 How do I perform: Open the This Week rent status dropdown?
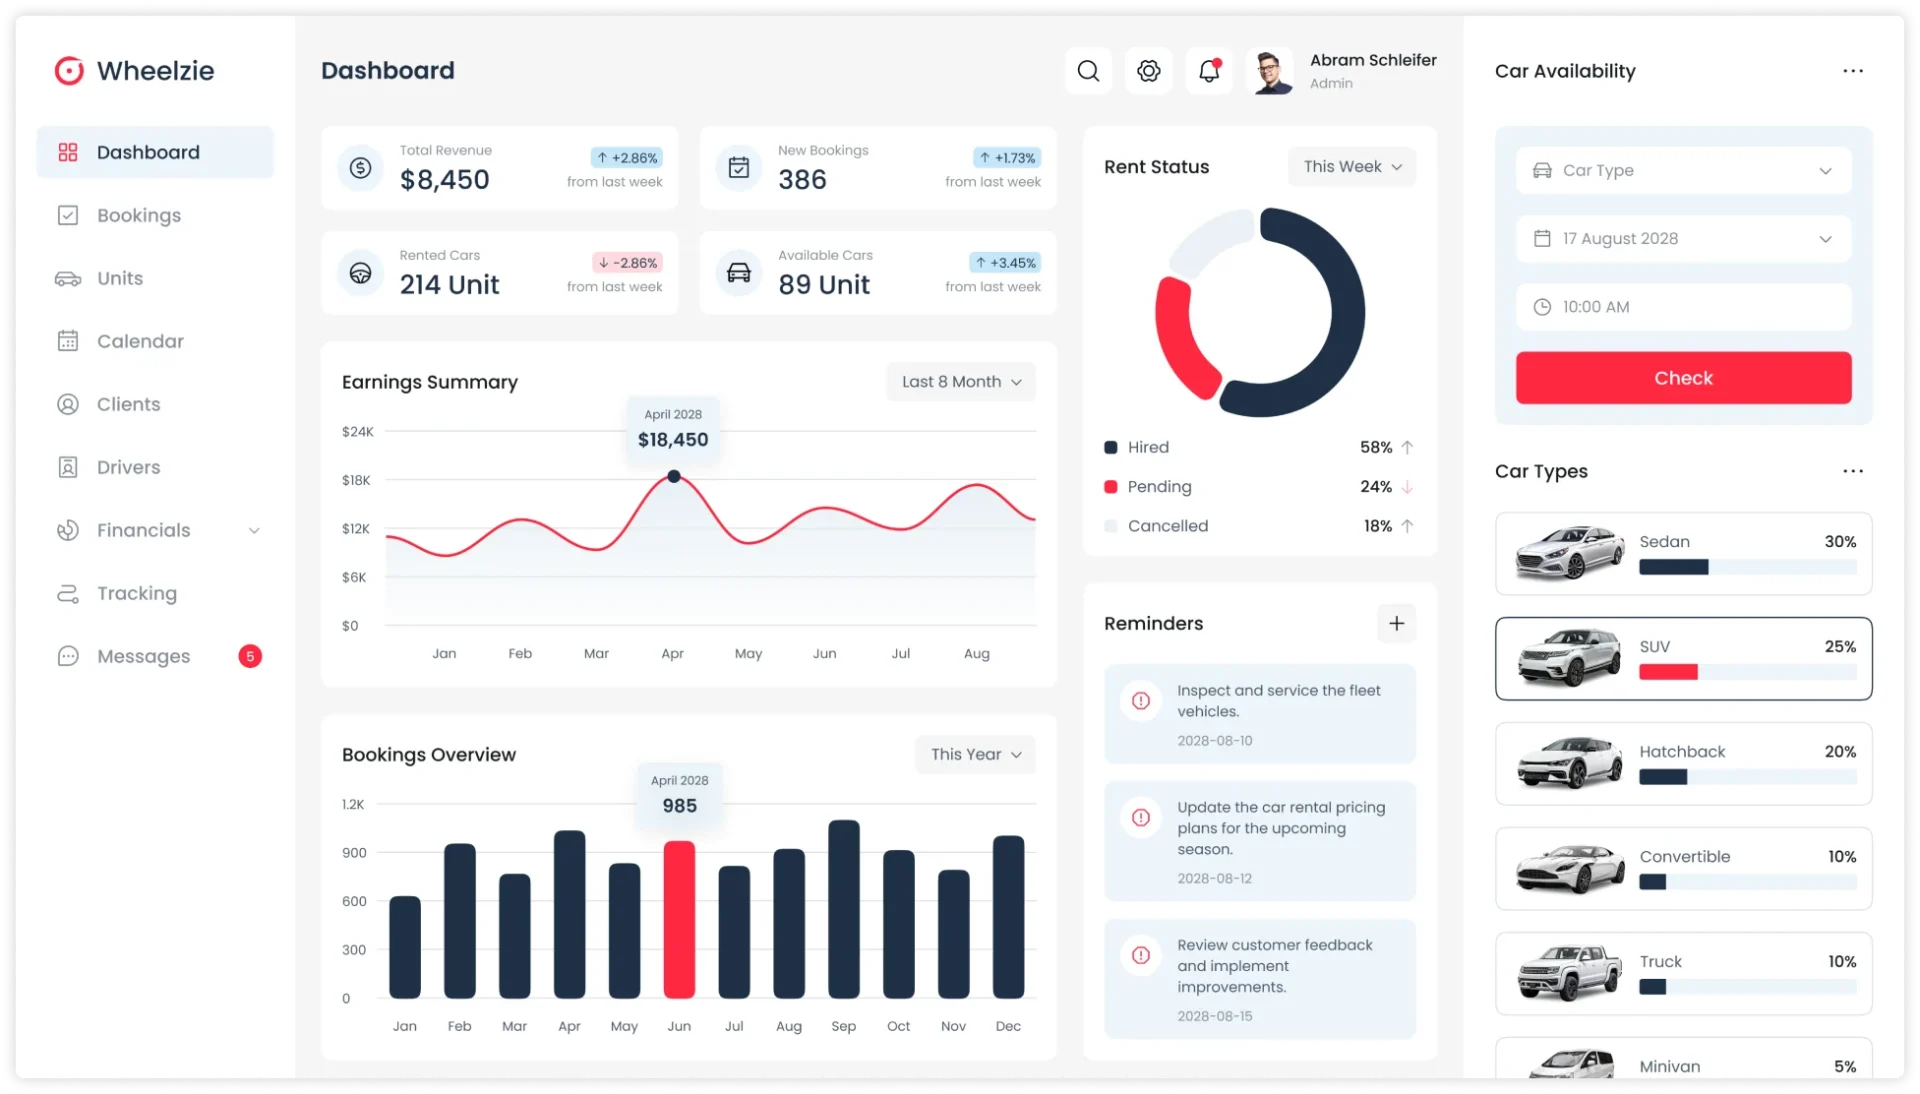[1352, 167]
